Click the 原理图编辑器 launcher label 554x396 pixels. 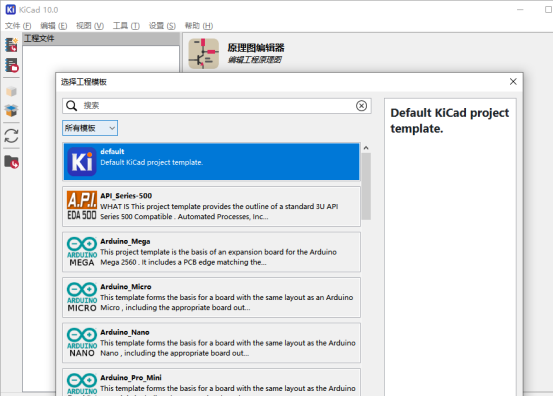(256, 48)
